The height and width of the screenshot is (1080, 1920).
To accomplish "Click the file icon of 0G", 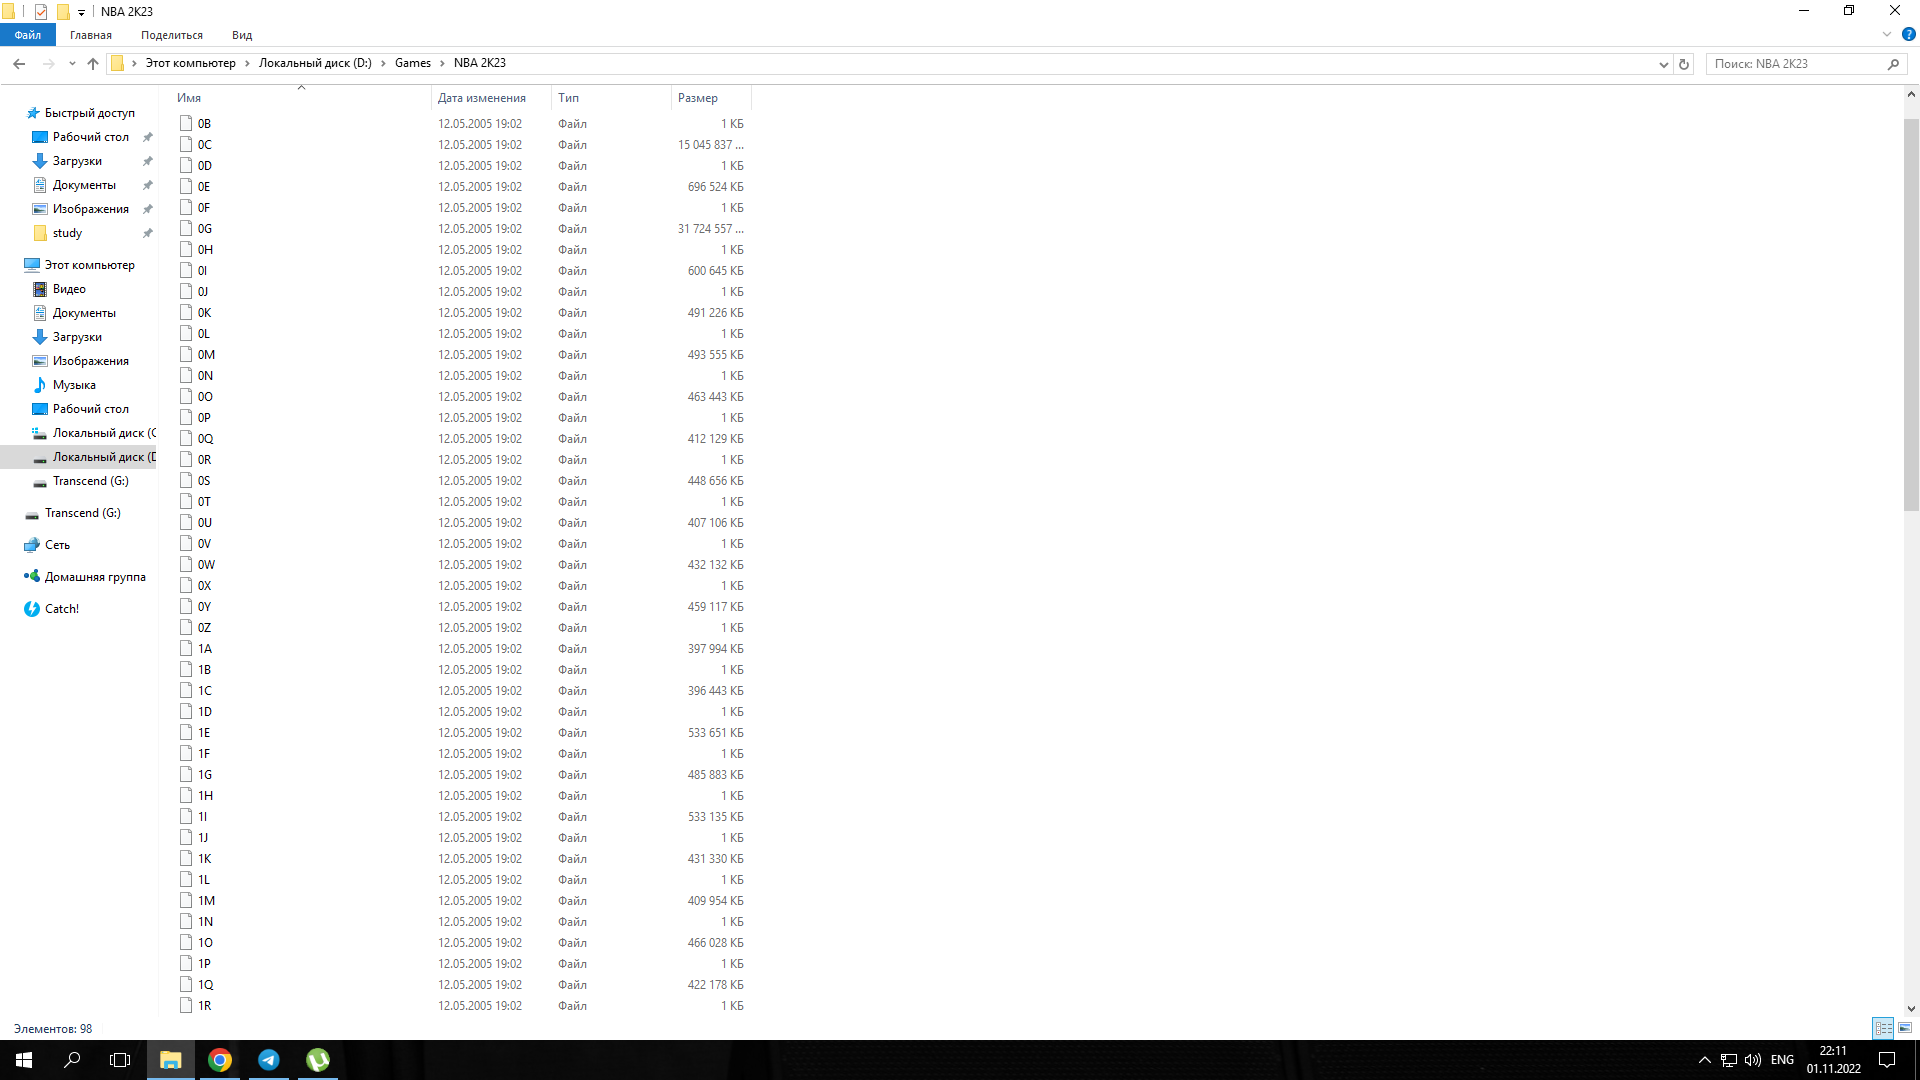I will coord(186,229).
